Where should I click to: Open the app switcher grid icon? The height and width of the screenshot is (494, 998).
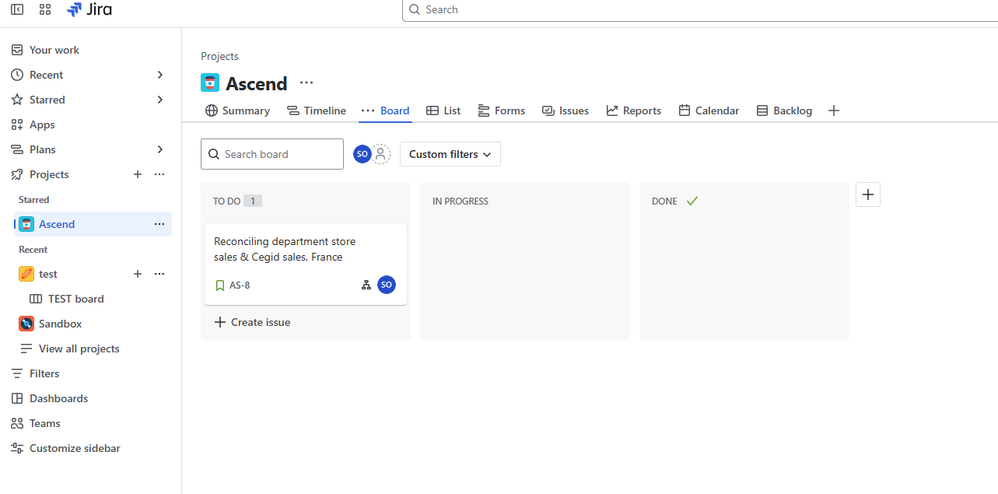click(x=45, y=10)
